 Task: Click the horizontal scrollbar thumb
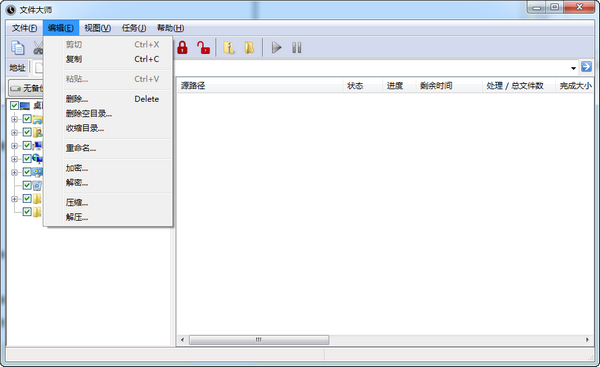[259, 340]
